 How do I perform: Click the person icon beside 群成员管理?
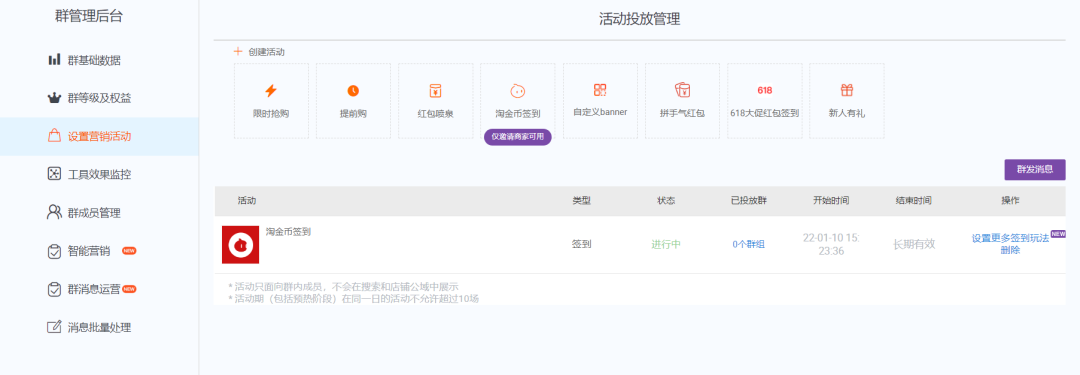54,212
